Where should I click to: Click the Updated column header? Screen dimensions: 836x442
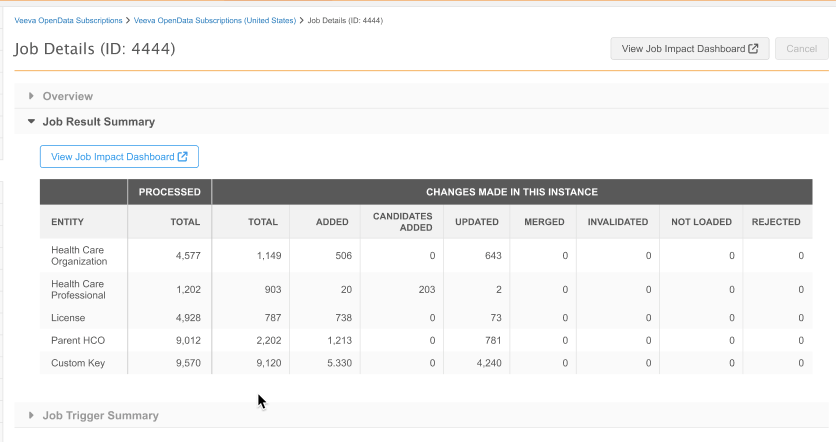point(476,222)
